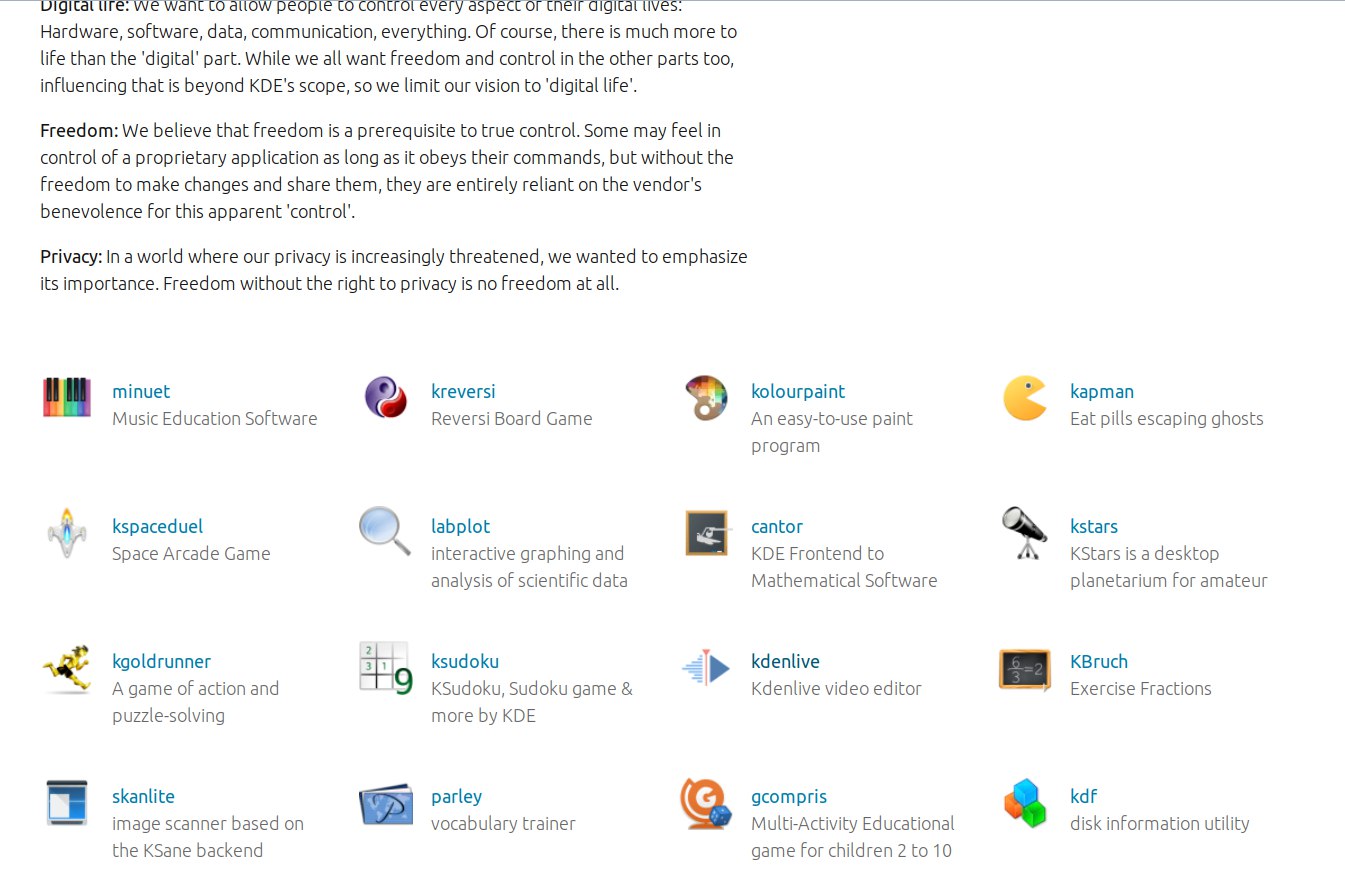Viewport: 1345px width, 893px height.
Task: Click the ksudoku number grid icon
Action: pyautogui.click(x=386, y=668)
